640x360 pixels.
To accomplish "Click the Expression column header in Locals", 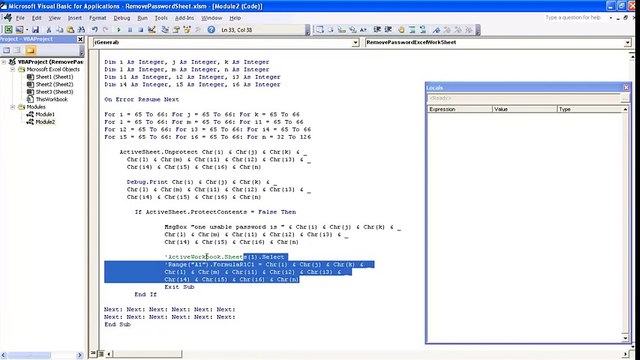I will click(460, 109).
